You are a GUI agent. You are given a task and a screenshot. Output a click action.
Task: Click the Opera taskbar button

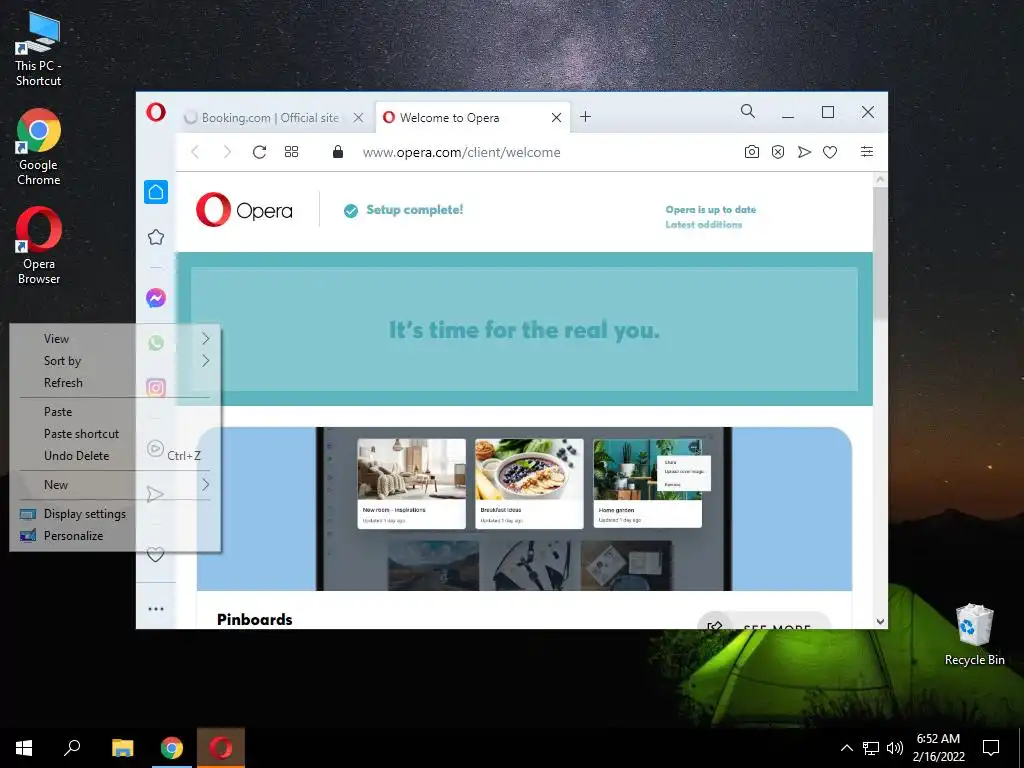coord(221,748)
